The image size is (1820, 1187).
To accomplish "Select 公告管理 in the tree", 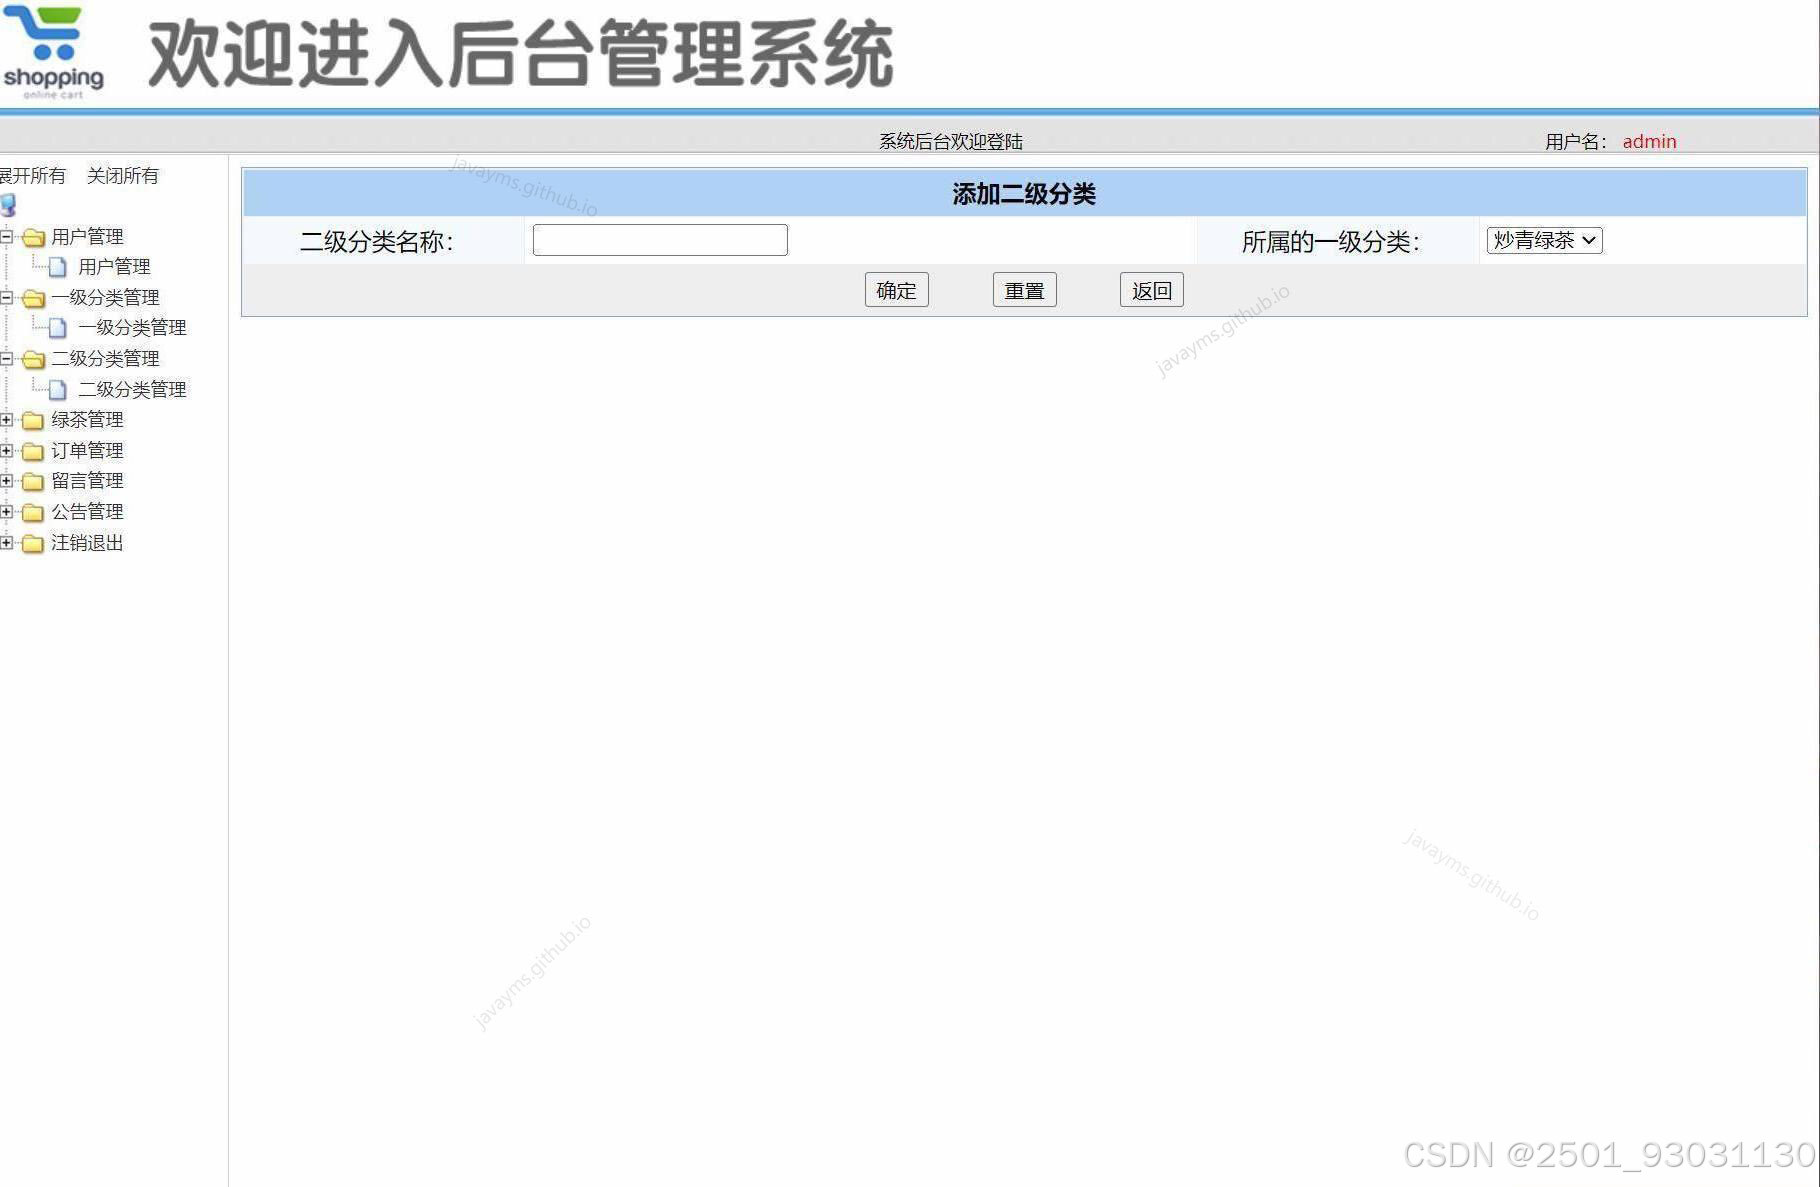I will (x=88, y=512).
